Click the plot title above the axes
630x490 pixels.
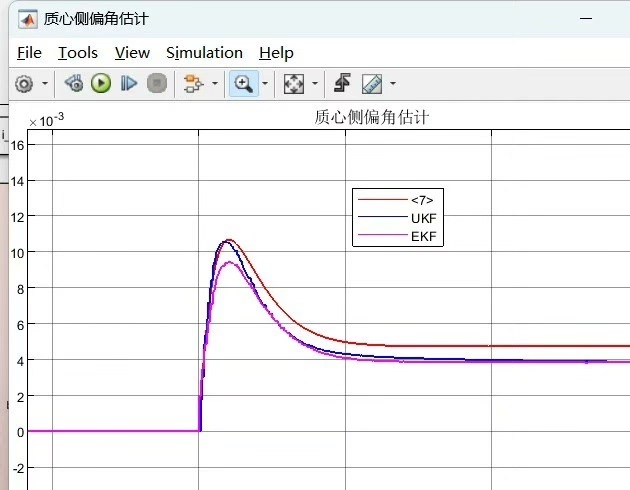(372, 117)
